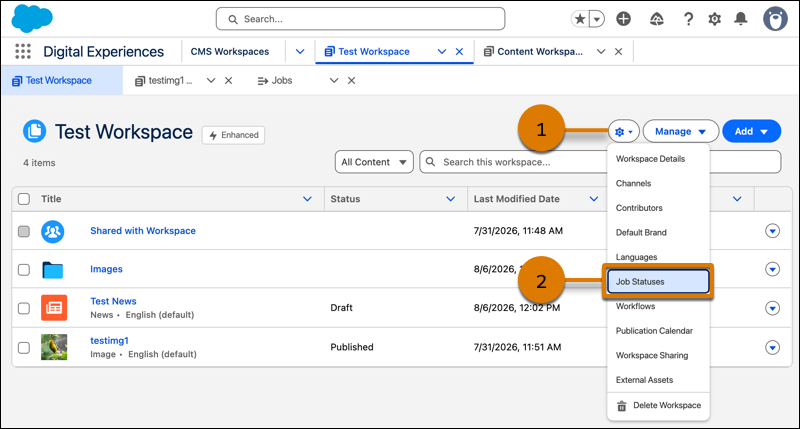Toggle the select-all checkbox in header
This screenshot has width=800, height=429.
pyautogui.click(x=24, y=199)
